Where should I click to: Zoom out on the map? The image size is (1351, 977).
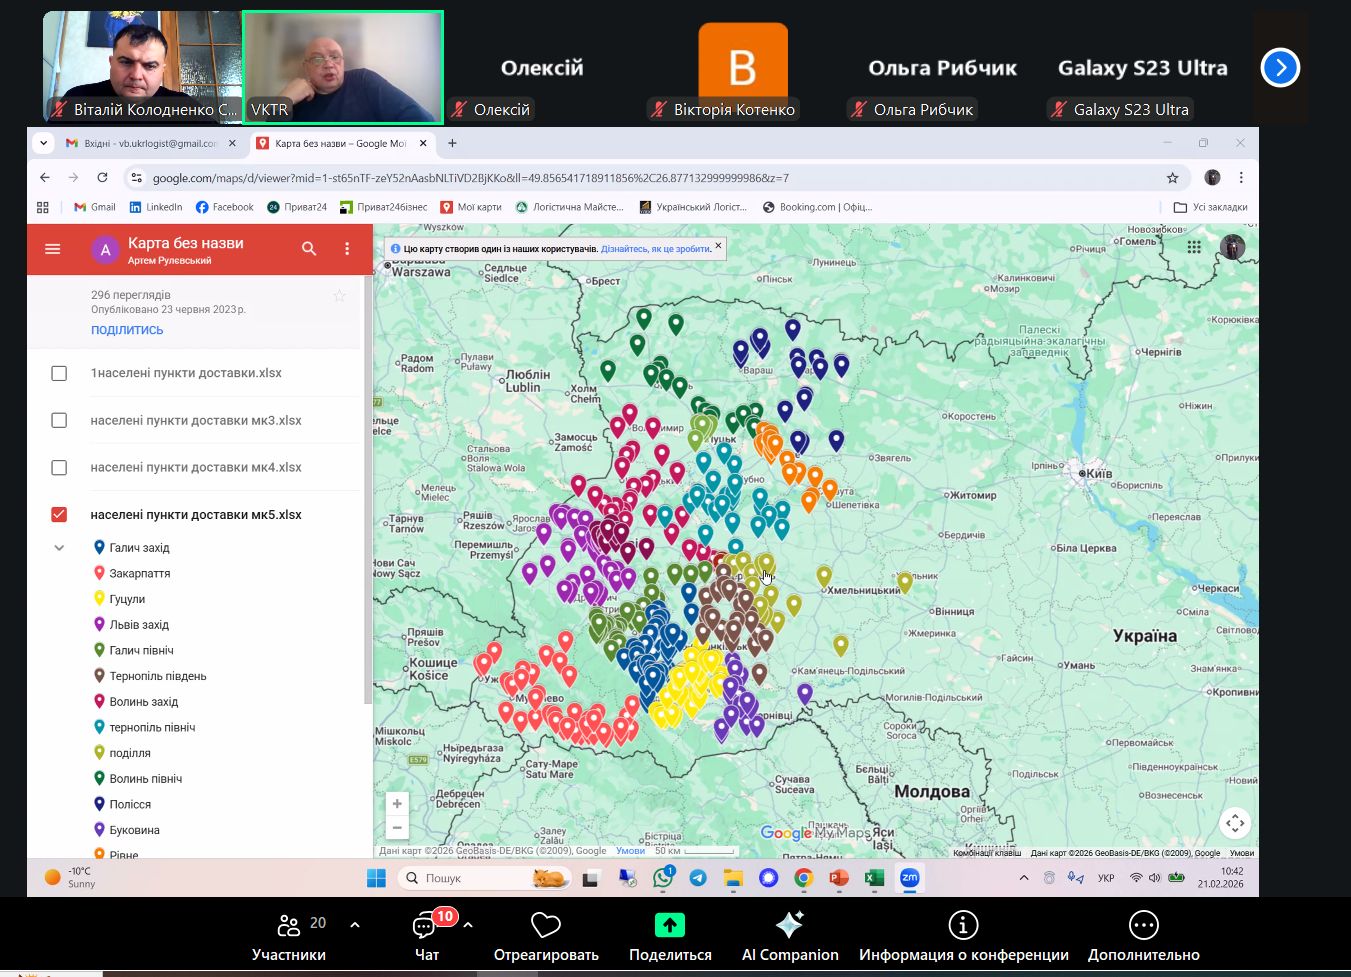coord(397,828)
